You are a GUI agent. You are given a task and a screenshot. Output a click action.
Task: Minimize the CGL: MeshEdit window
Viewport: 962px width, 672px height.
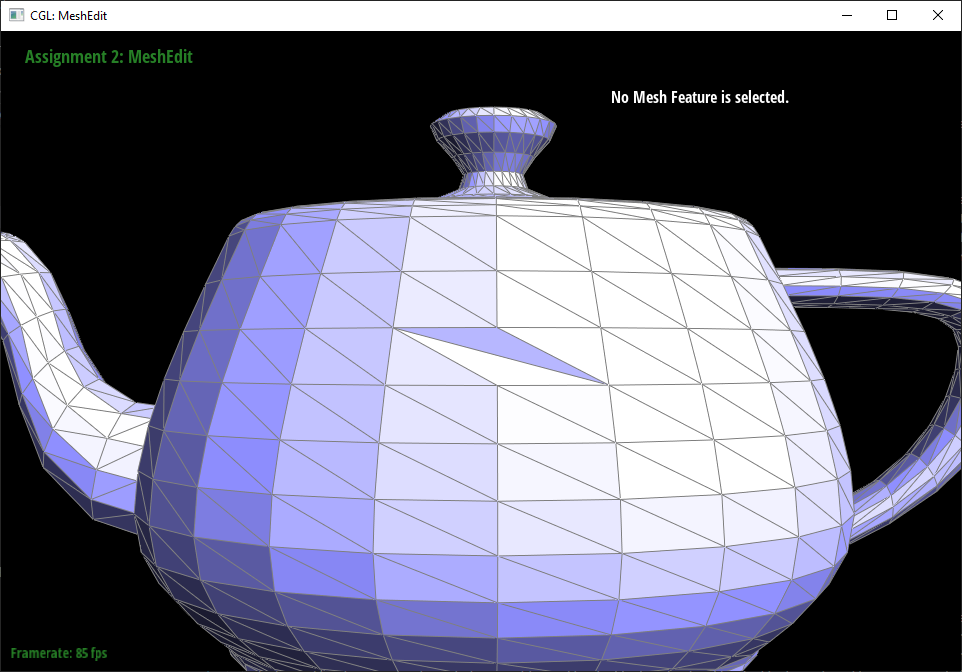point(846,15)
